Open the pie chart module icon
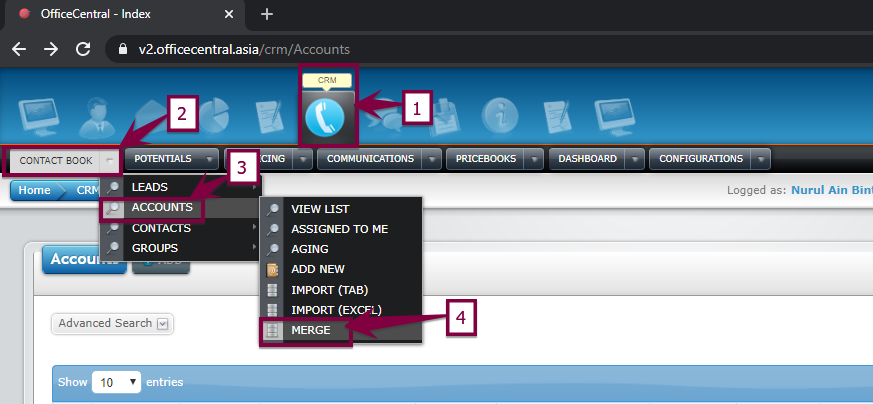This screenshot has height=404, width=873. pyautogui.click(x=214, y=116)
